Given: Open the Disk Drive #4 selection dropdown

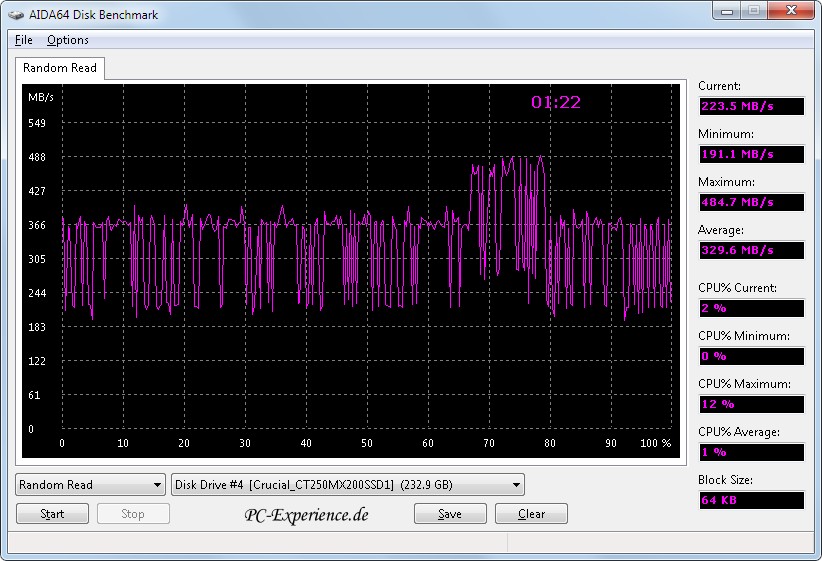Looking at the screenshot, I should 348,485.
